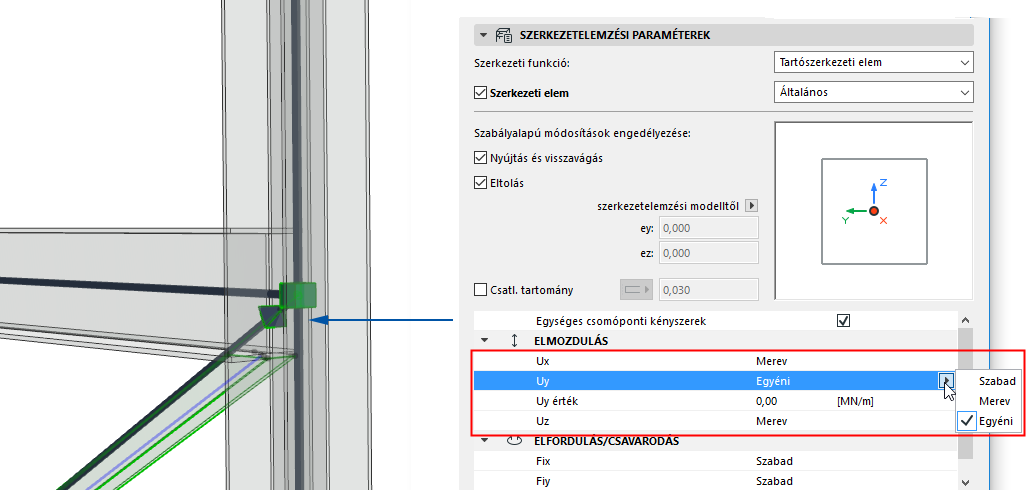Screen dimensions: 1026x490
Task: Click the green joint node in 3D view
Action: tap(298, 294)
